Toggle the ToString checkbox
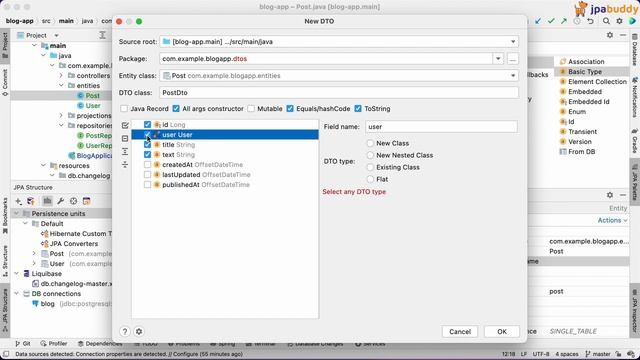Screen dimensions: 640x360 [358, 109]
